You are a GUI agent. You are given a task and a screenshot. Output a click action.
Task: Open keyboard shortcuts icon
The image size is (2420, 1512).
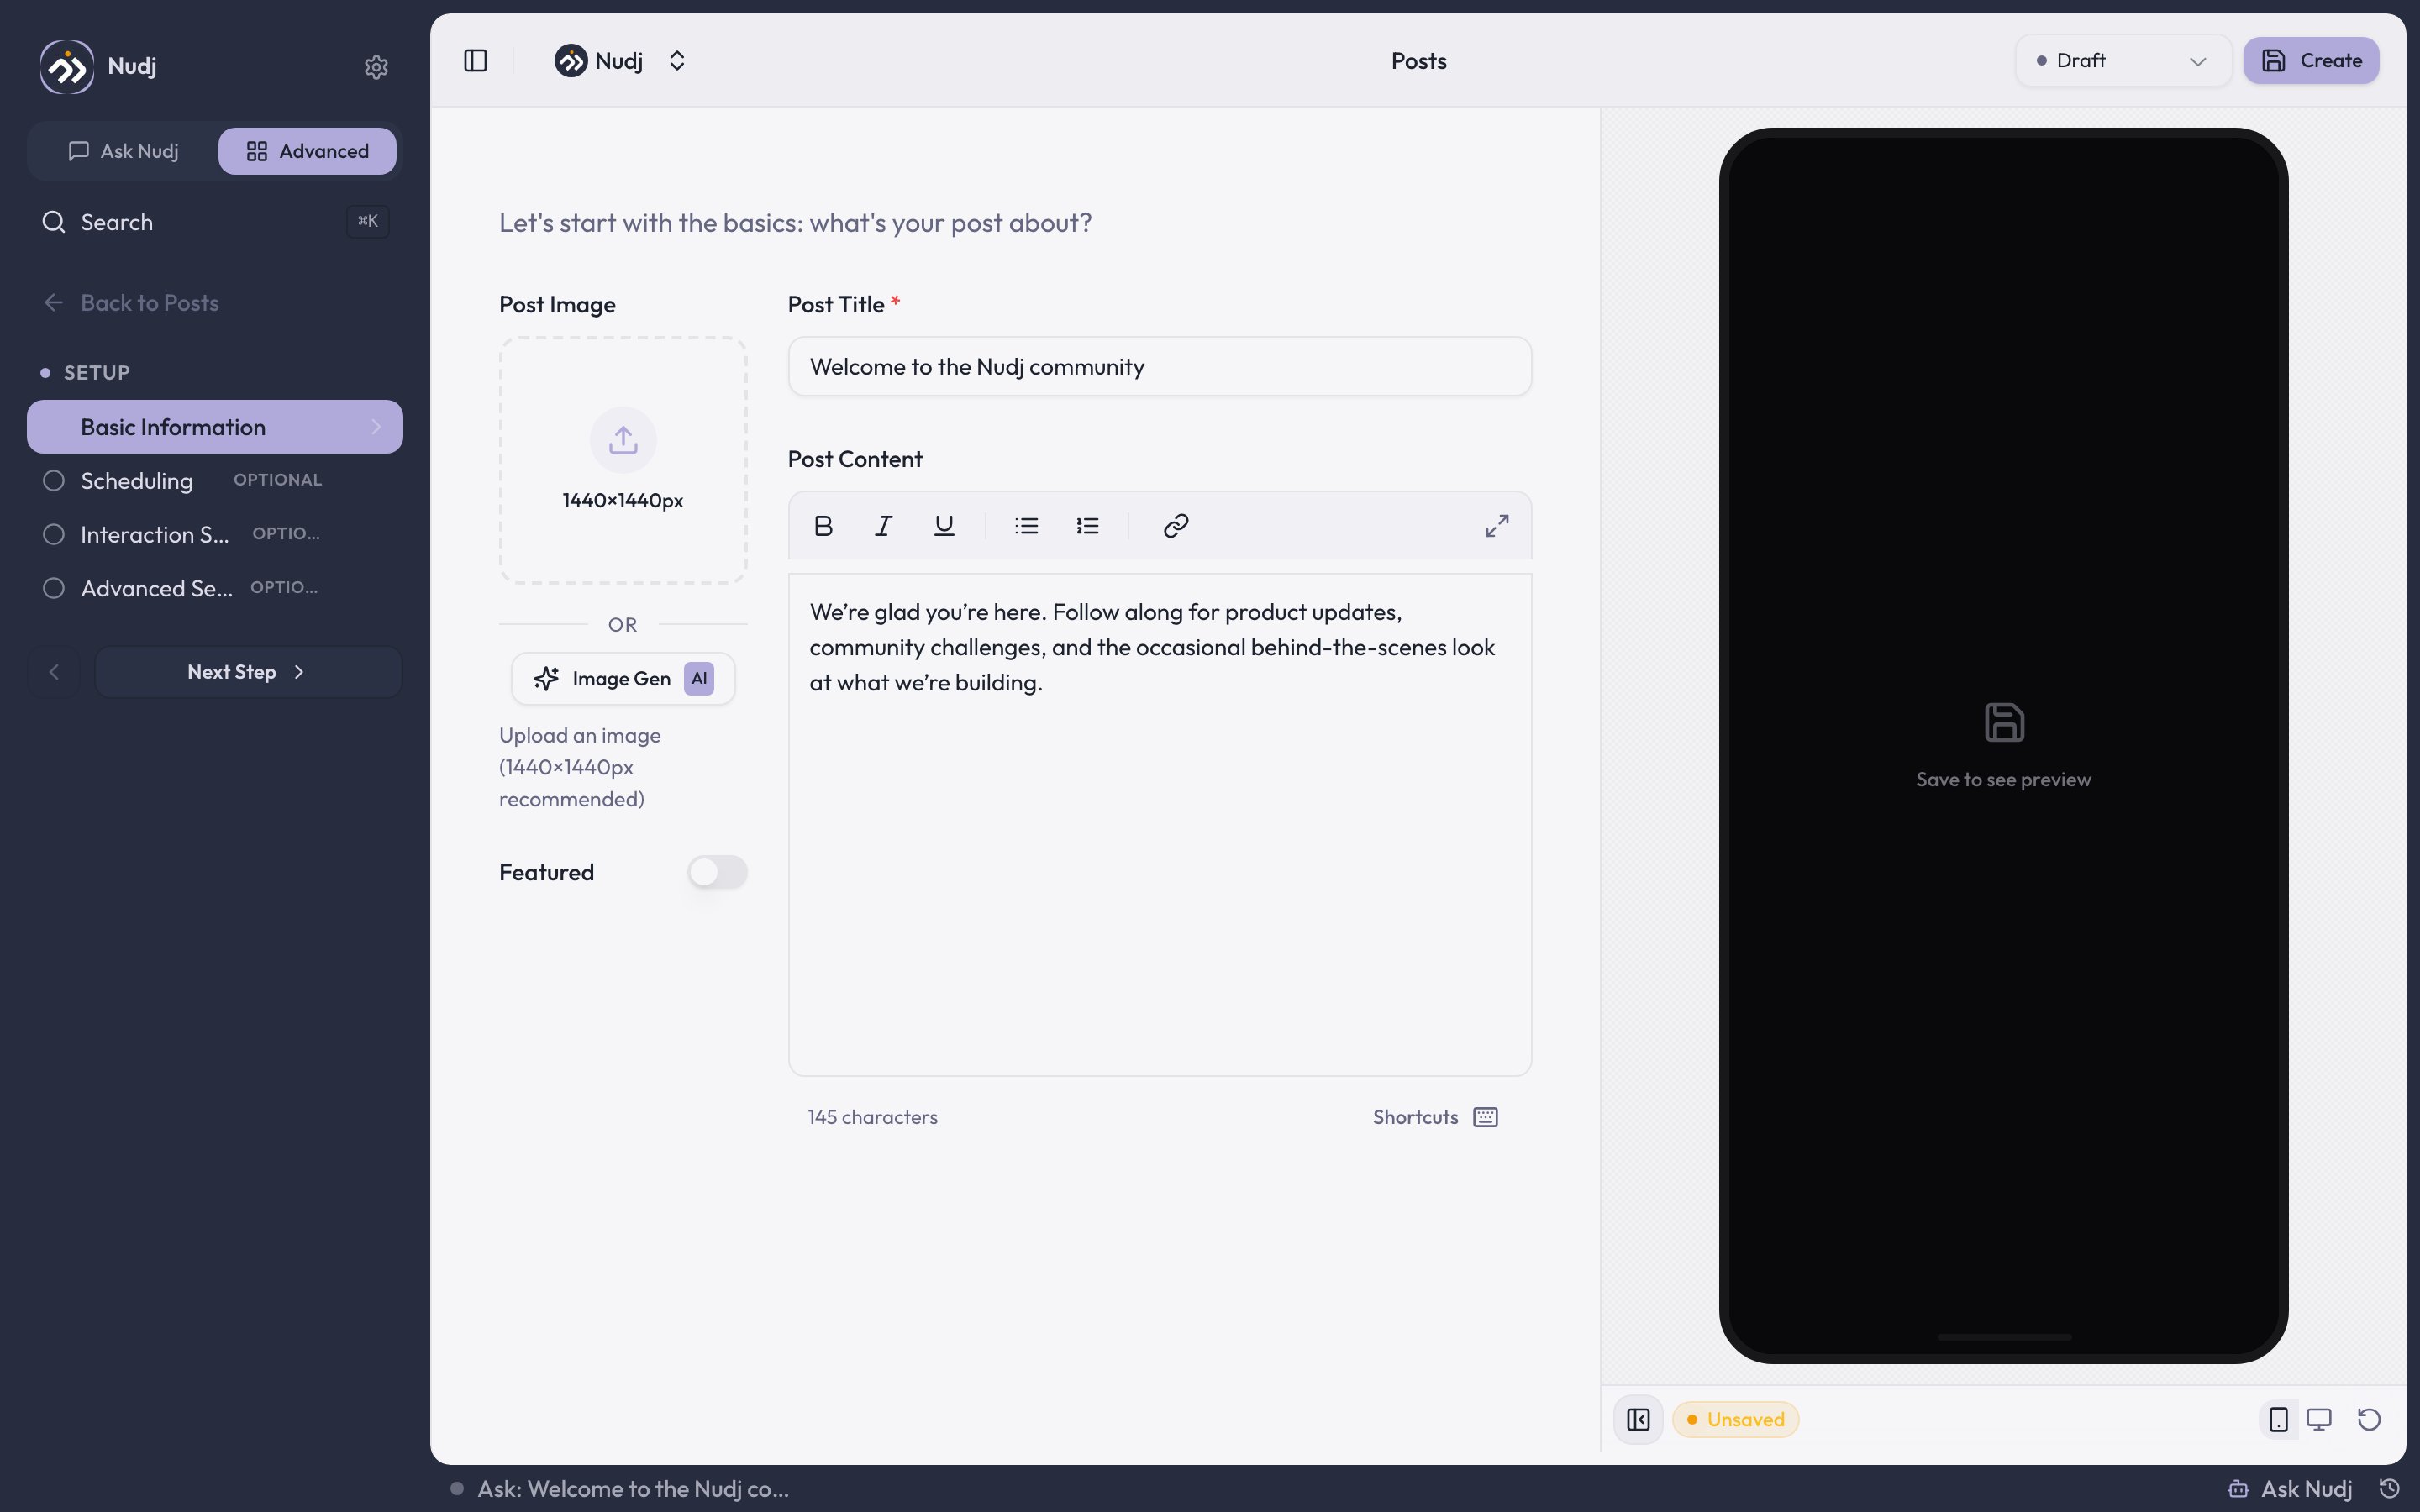click(1486, 1117)
